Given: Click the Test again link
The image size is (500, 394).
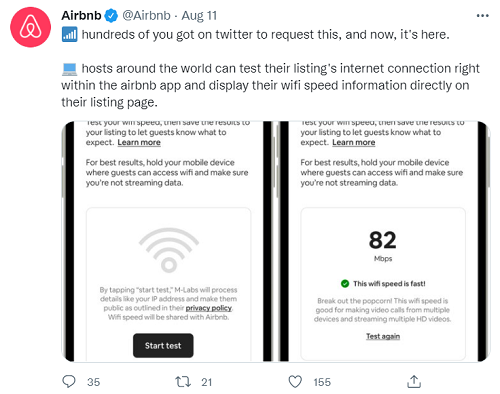Looking at the screenshot, I should click(x=383, y=336).
